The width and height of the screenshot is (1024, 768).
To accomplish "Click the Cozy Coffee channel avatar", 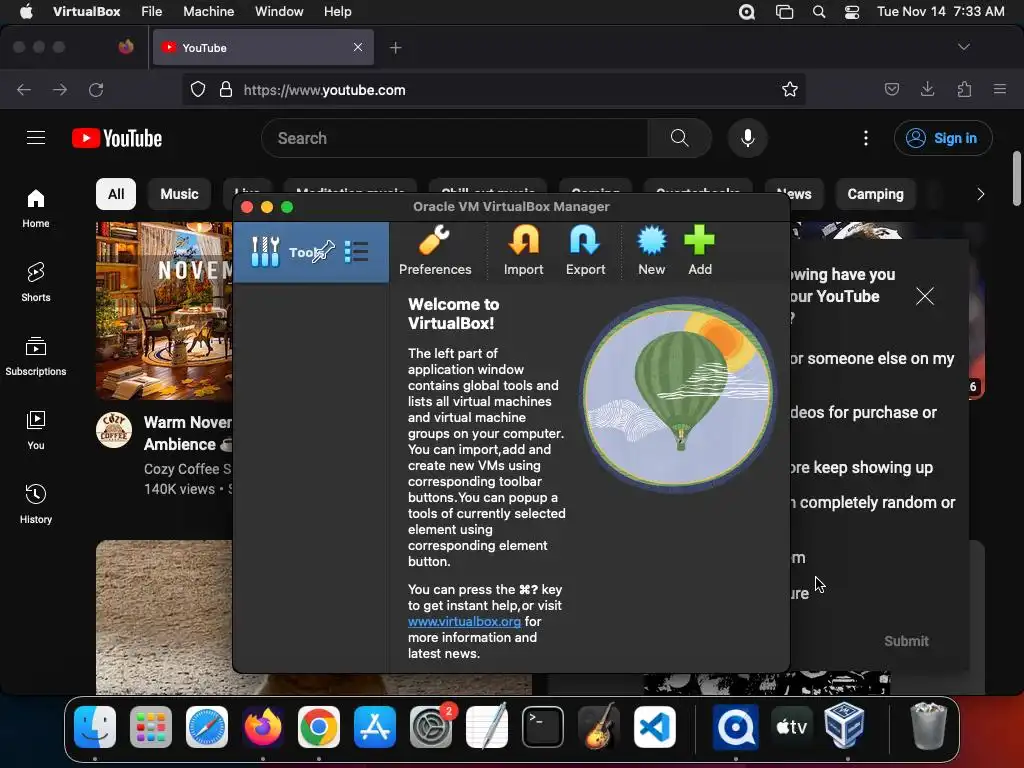I will coord(114,430).
